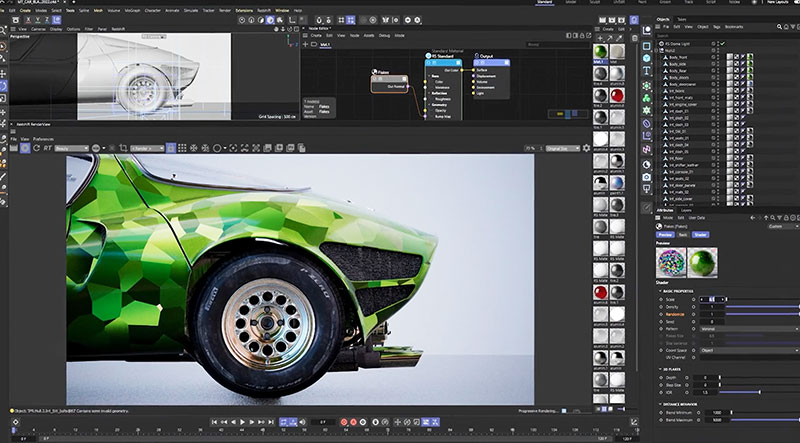Open the Extensions menu
Image resolution: width=800 pixels, height=443 pixels.
coord(244,10)
